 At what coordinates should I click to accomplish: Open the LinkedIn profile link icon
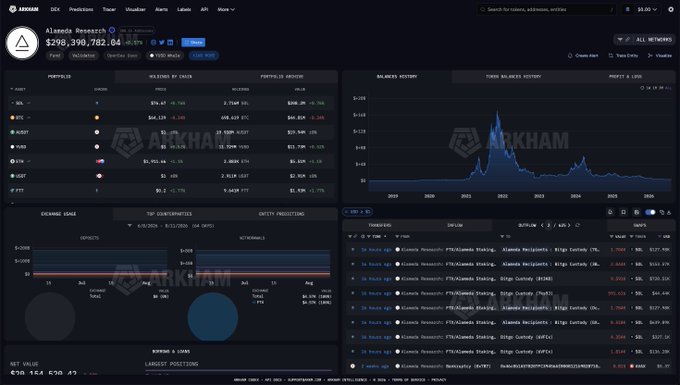point(170,42)
